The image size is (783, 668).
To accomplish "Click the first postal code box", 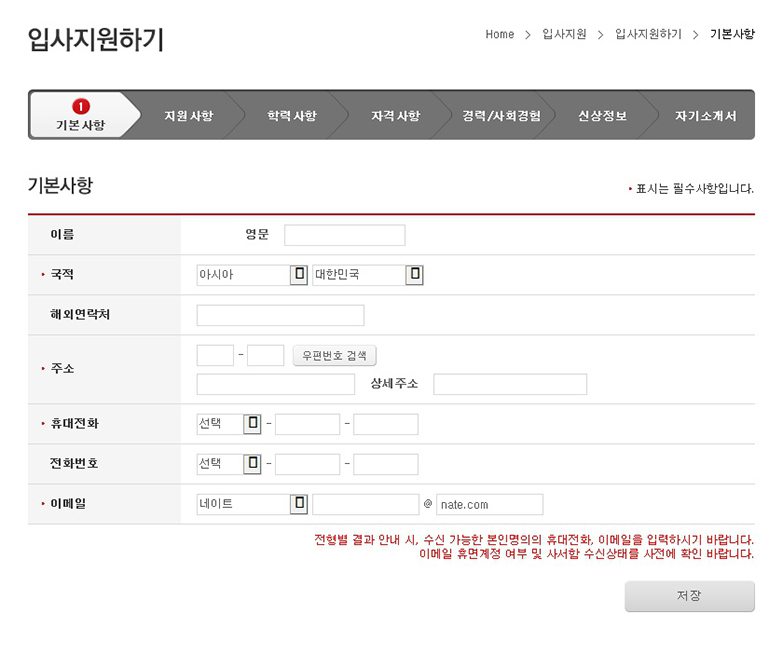I will pos(215,355).
